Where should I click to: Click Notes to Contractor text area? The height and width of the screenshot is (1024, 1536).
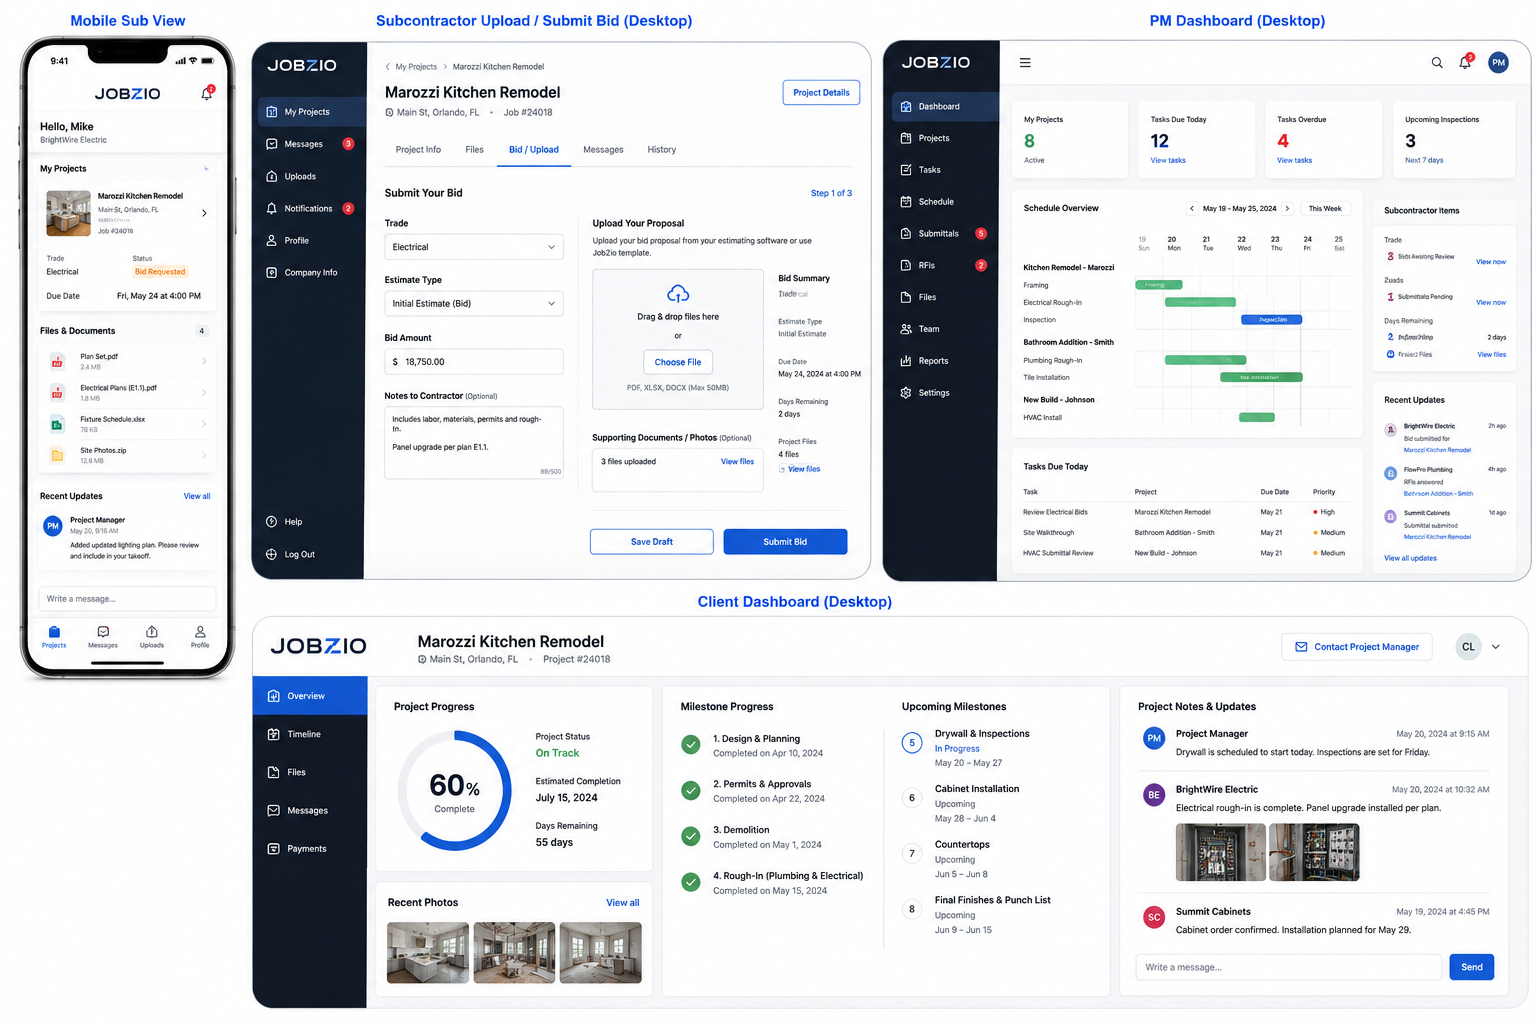[474, 442]
